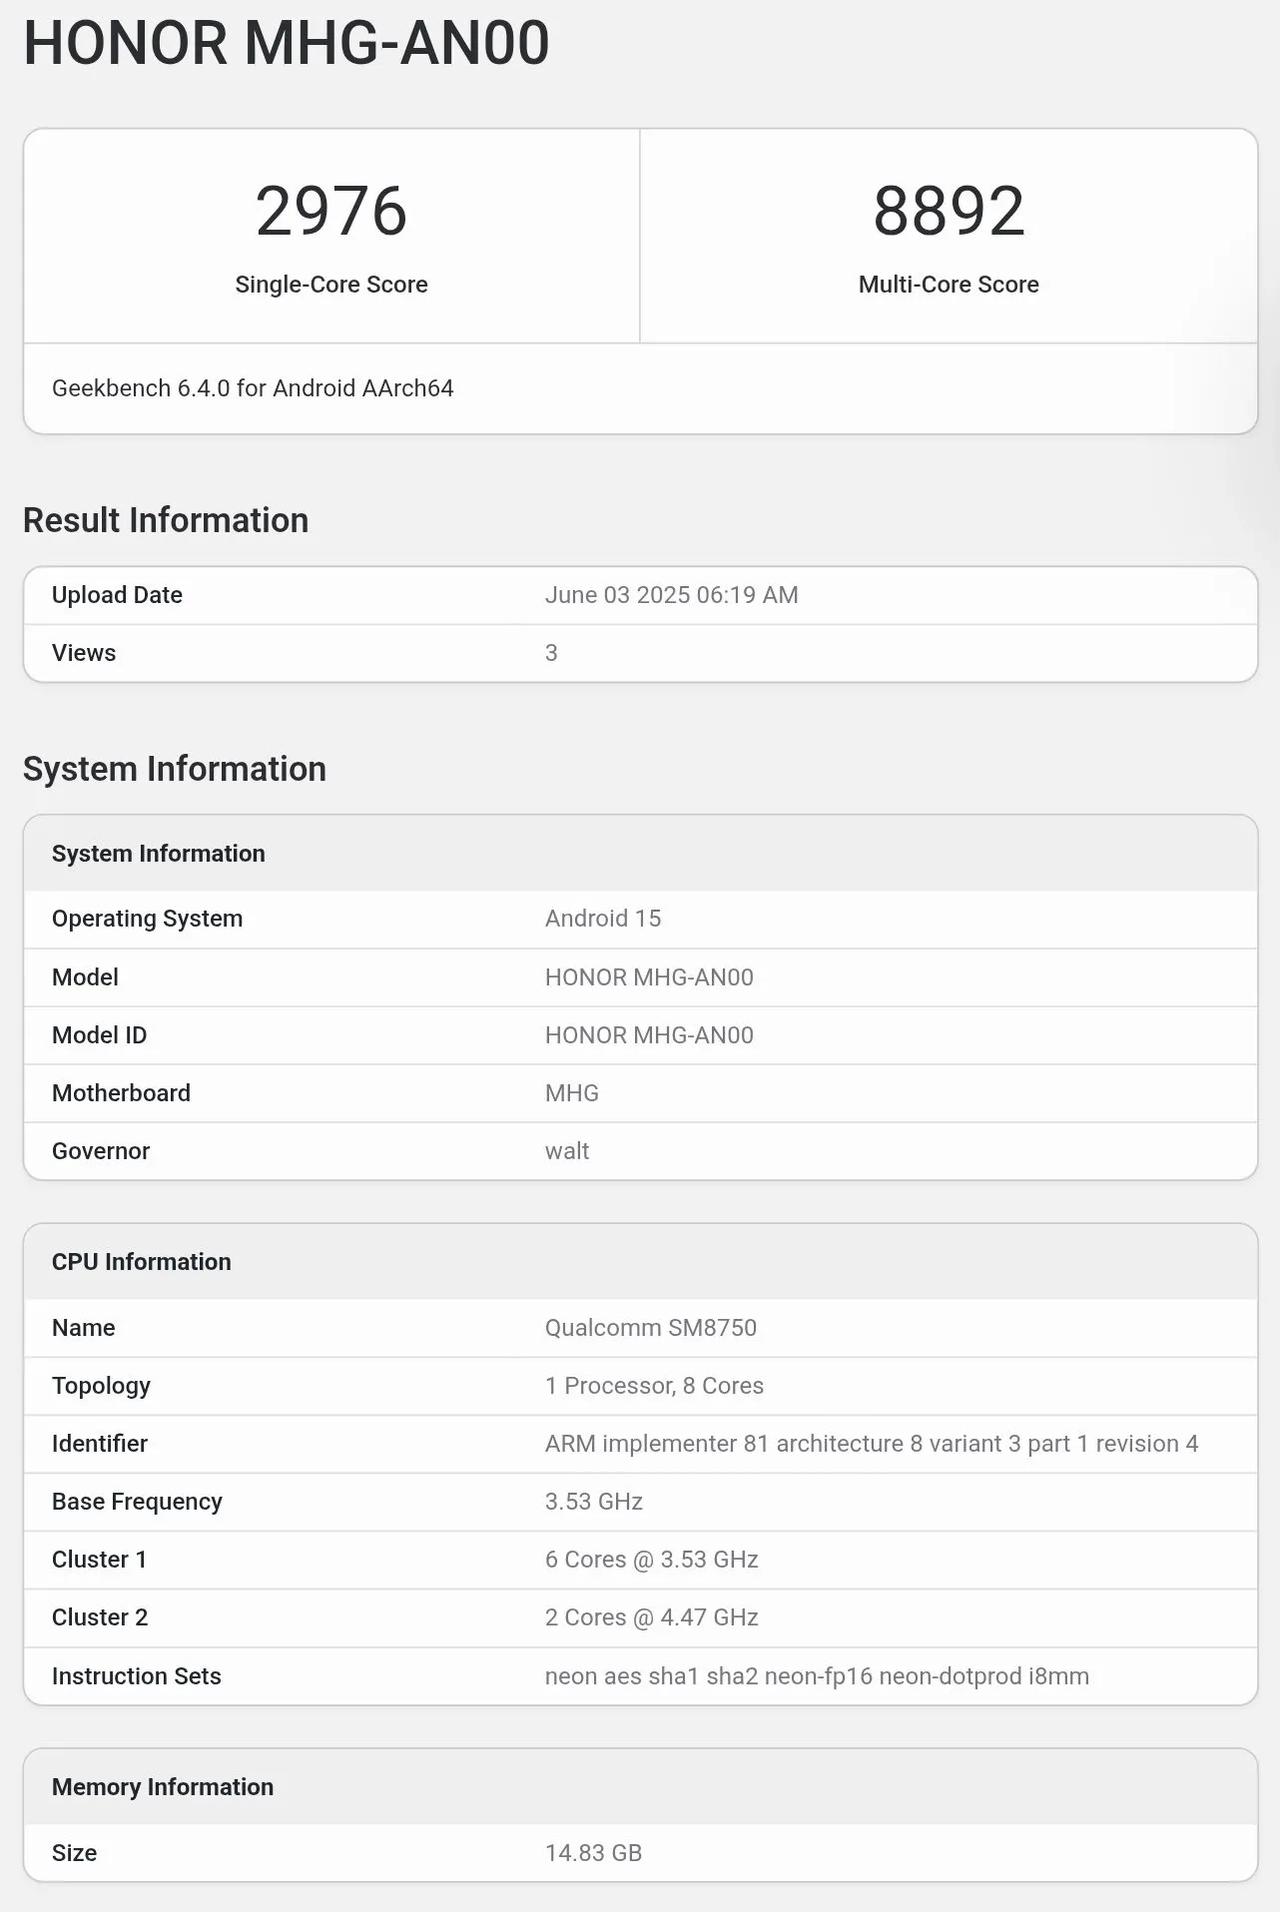Click the CPU Name label

click(x=84, y=1328)
